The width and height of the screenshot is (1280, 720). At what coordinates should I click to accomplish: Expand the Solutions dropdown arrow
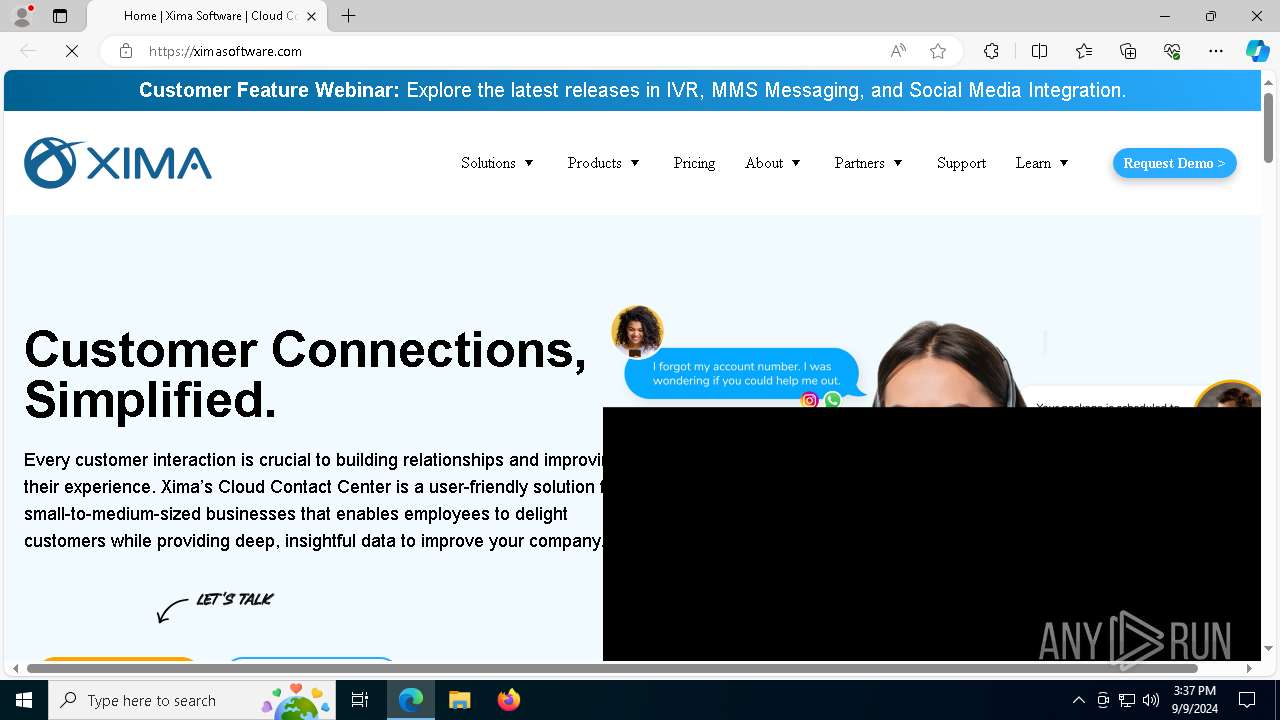pyautogui.click(x=529, y=163)
